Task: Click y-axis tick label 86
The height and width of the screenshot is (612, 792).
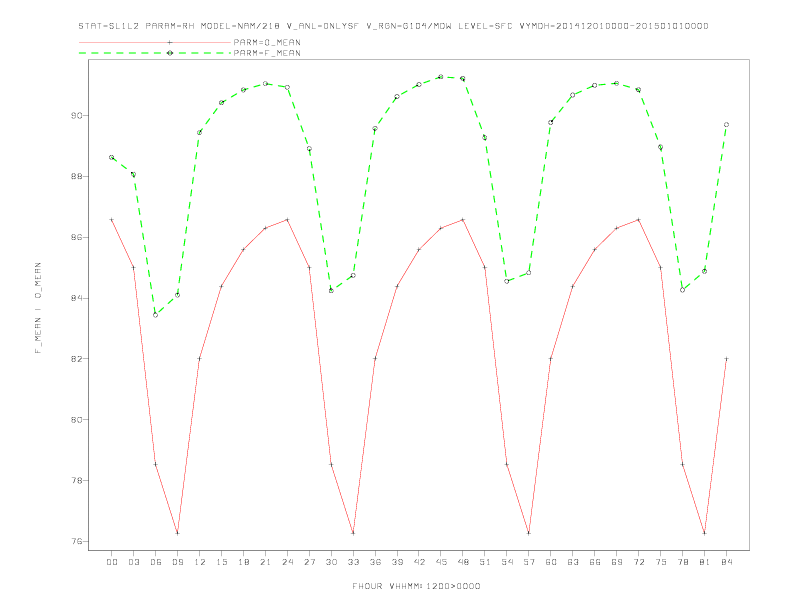Action: 76,237
